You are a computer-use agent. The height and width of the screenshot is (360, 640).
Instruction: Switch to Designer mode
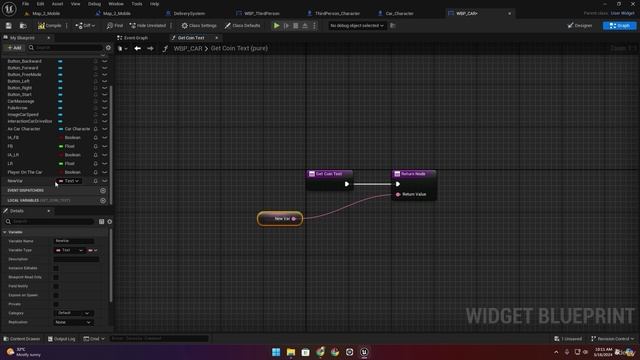click(580, 26)
